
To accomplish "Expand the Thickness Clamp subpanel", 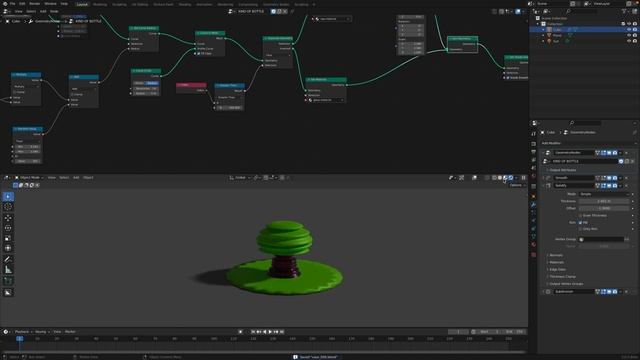I will [x=562, y=276].
